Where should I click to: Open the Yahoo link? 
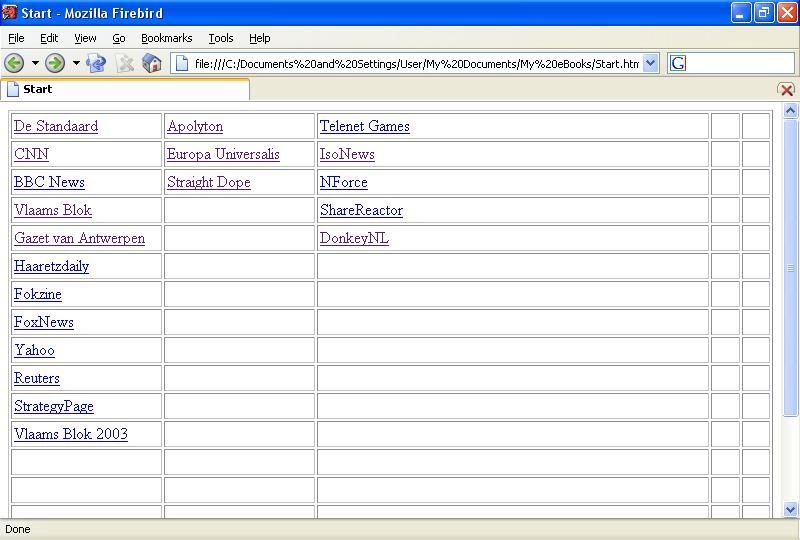pos(34,351)
